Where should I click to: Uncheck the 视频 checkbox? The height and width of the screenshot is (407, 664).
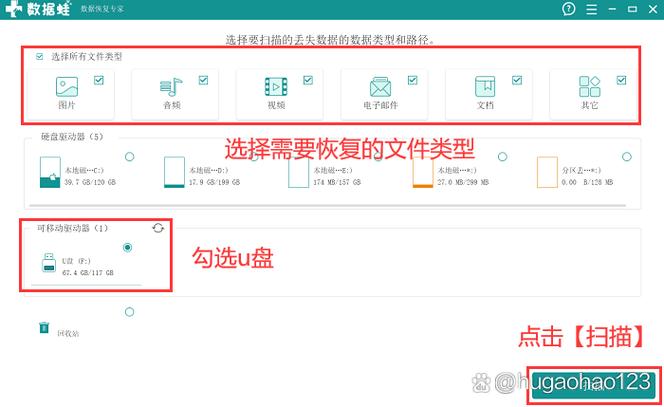pos(308,80)
